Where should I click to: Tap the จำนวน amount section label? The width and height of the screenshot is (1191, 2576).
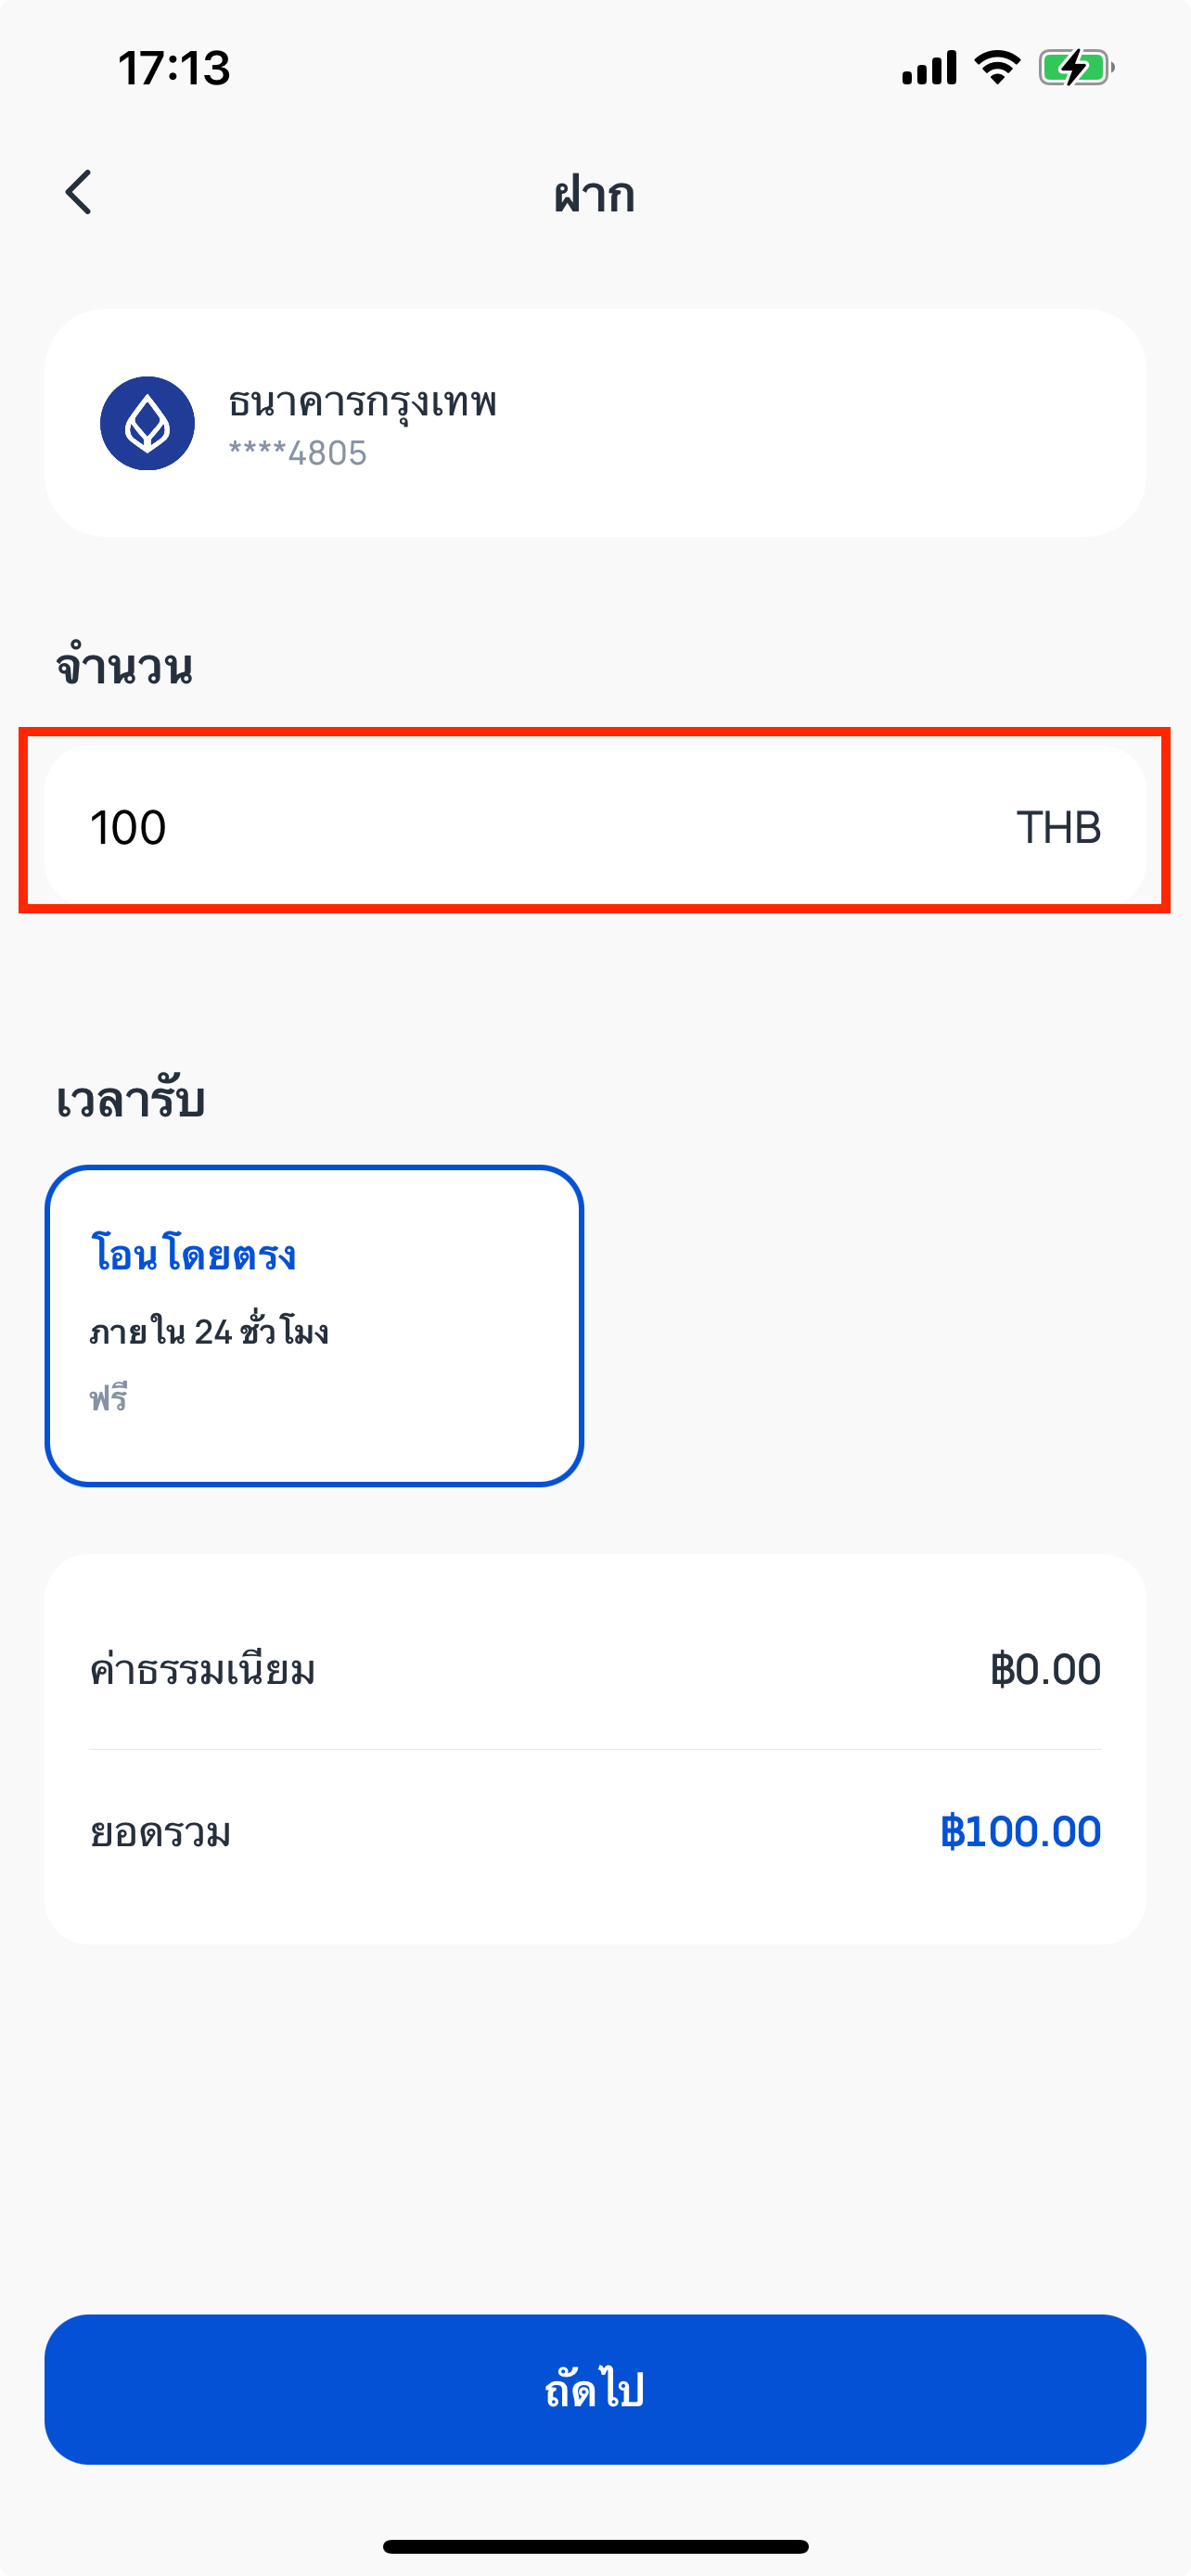tap(124, 667)
